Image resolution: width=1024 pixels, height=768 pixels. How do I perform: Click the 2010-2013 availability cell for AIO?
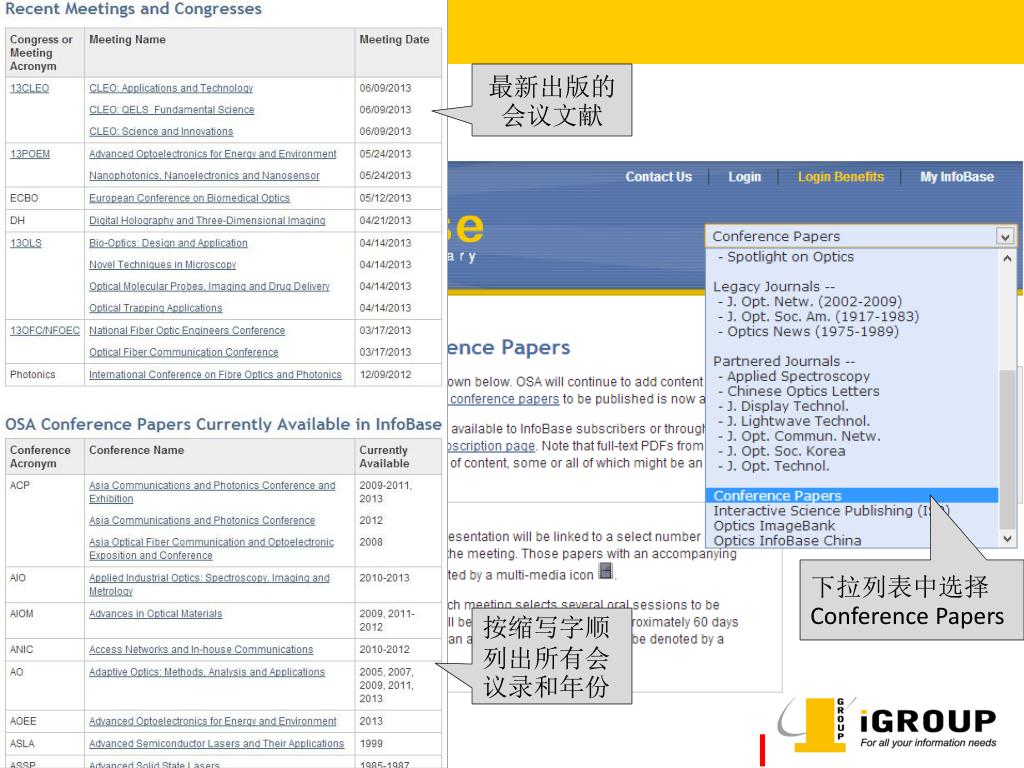coord(385,578)
